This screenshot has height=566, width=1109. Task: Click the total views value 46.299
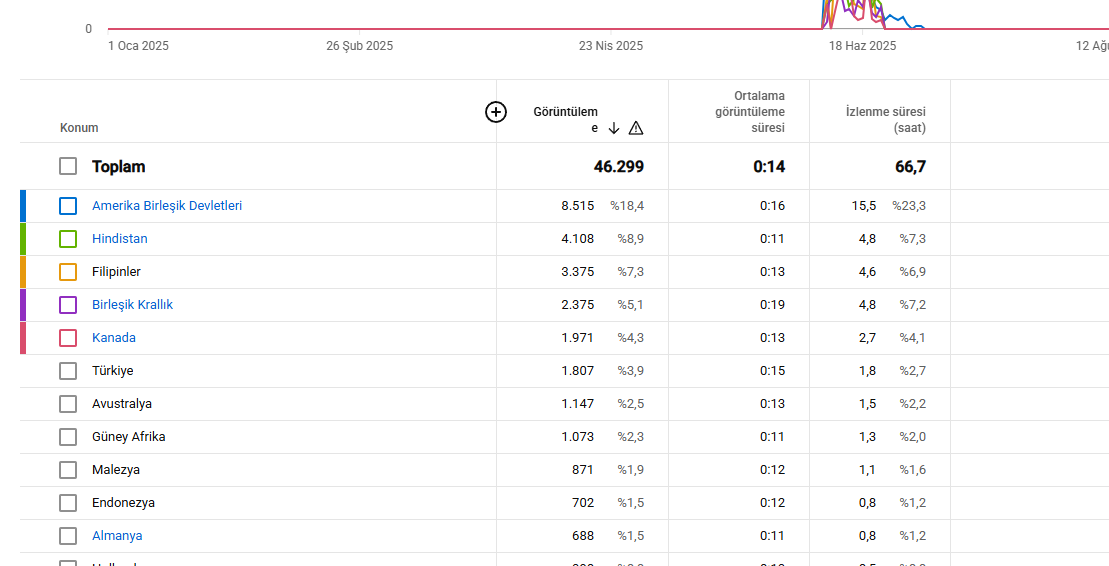coord(619,167)
